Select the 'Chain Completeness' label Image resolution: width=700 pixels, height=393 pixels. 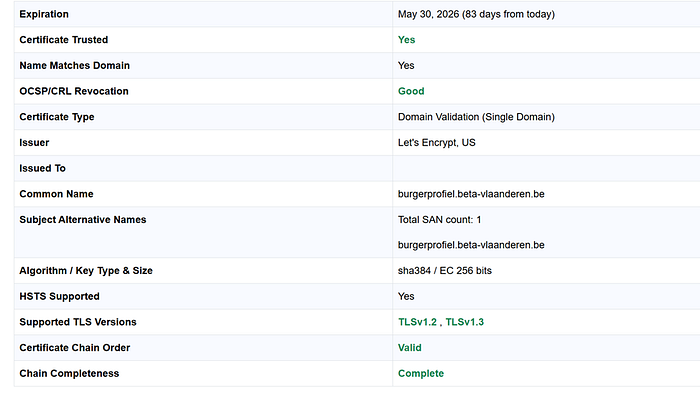pyautogui.click(x=69, y=373)
